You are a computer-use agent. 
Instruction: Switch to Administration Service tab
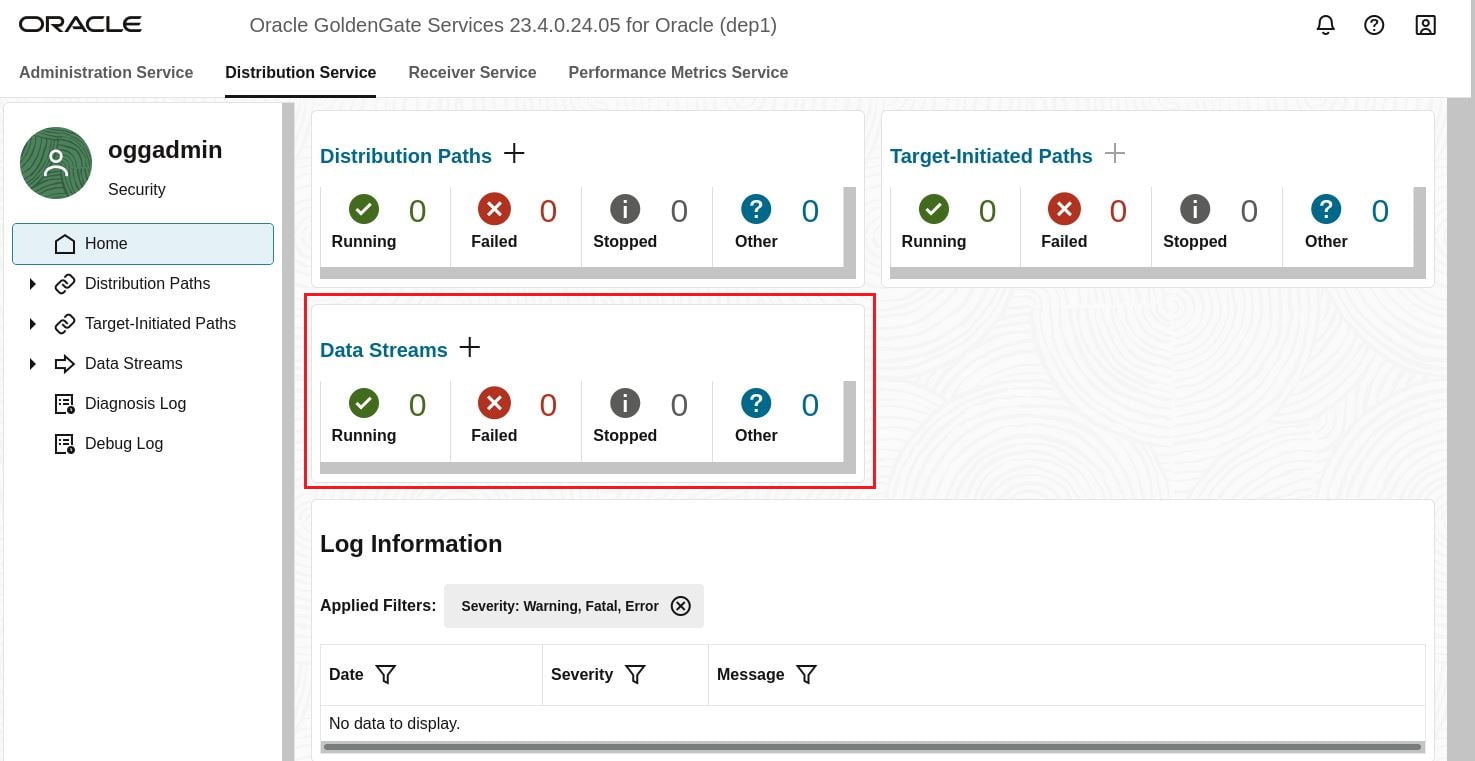point(106,72)
